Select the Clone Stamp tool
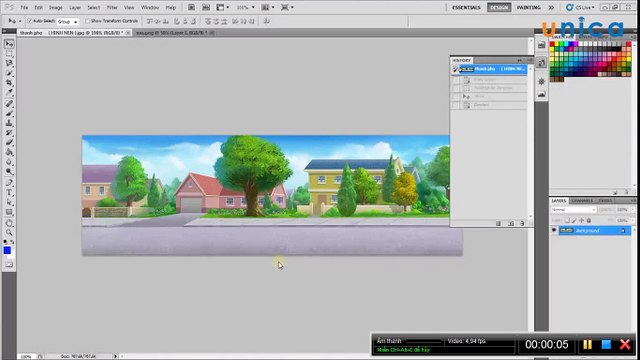This screenshot has width=640, height=360. coord(9,123)
